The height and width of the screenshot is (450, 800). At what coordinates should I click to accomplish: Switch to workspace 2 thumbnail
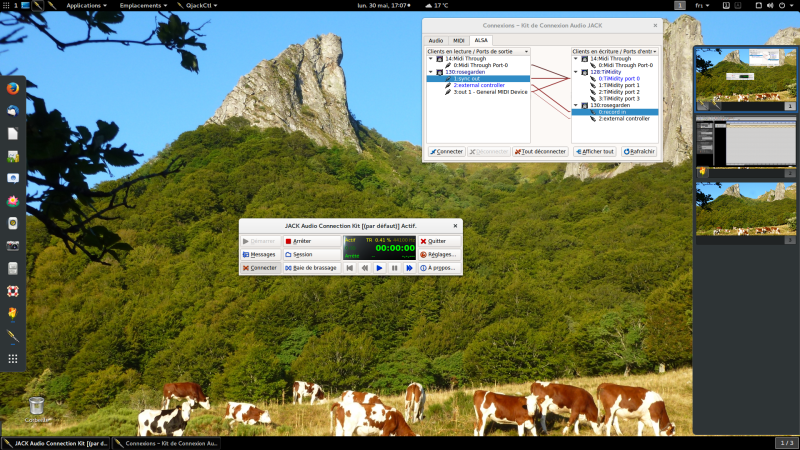click(745, 147)
